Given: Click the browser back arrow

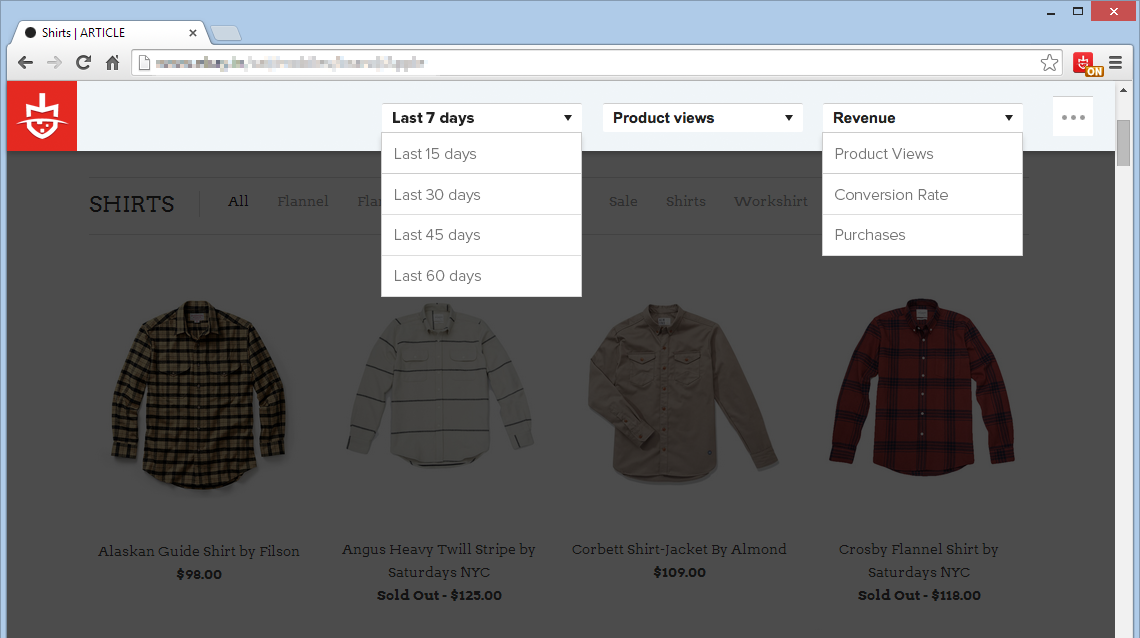Looking at the screenshot, I should coord(25,62).
